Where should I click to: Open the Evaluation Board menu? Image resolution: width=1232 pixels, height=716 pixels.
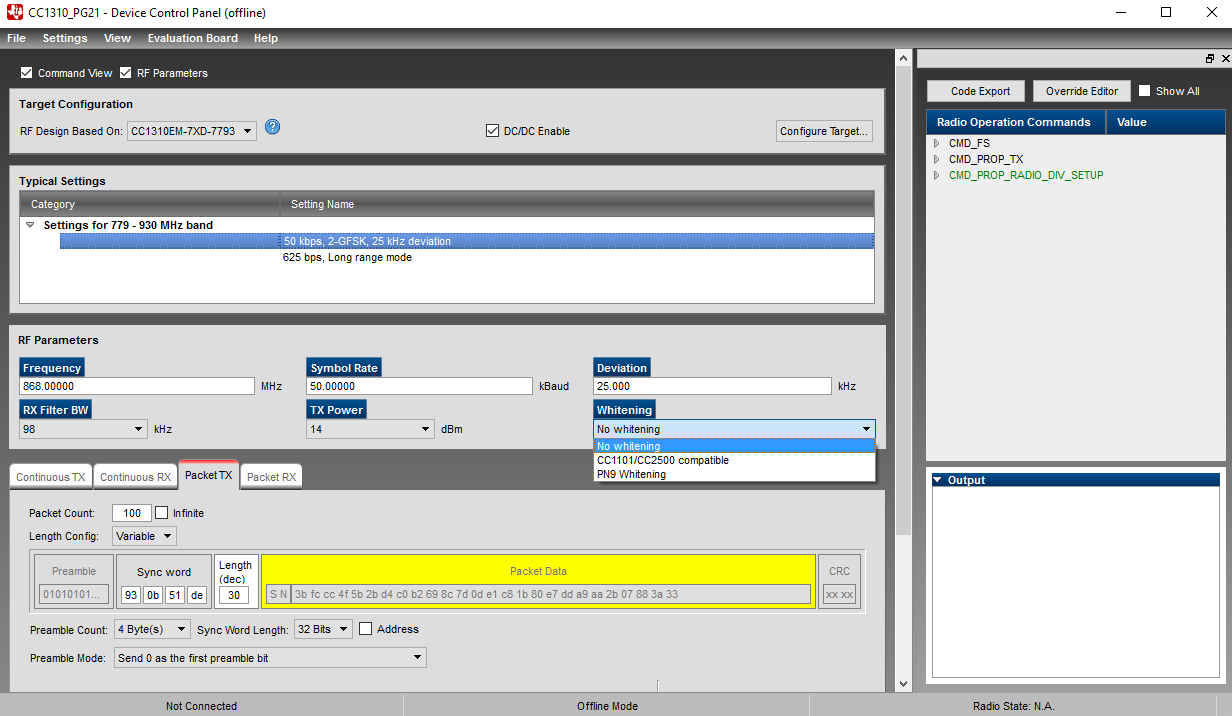point(193,38)
